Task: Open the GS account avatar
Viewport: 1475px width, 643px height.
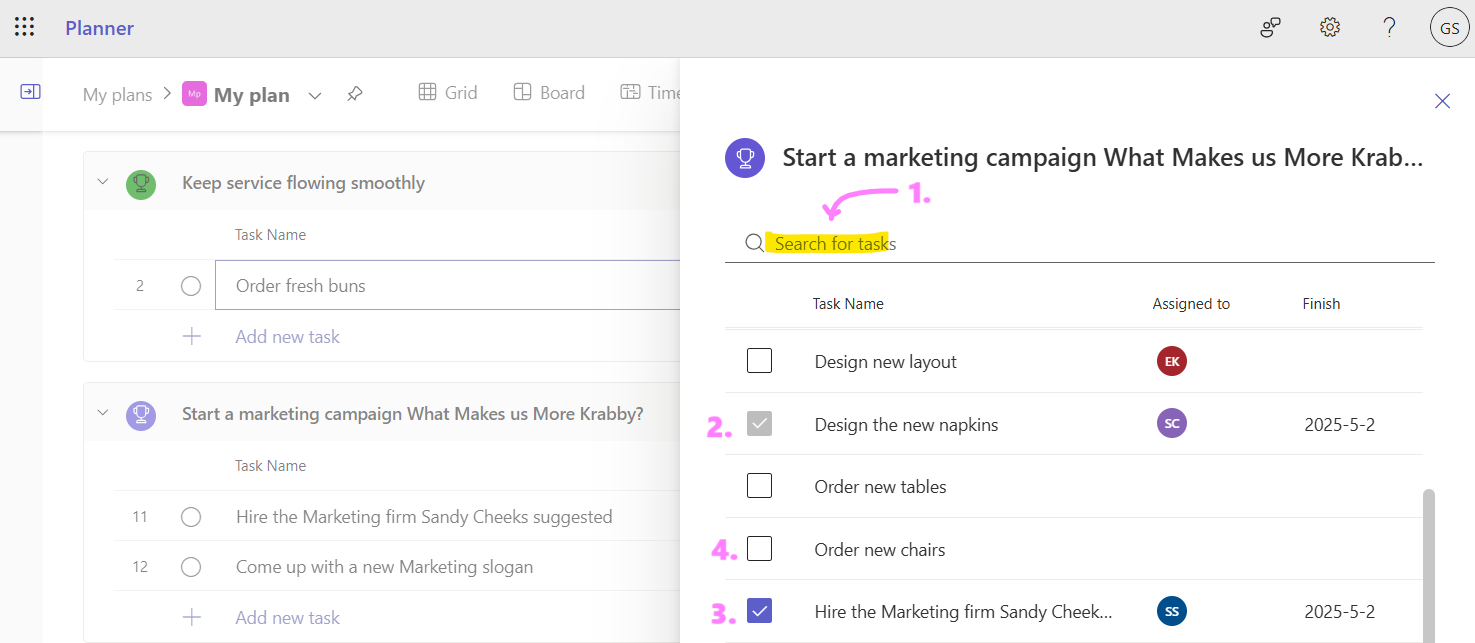Action: click(x=1449, y=28)
